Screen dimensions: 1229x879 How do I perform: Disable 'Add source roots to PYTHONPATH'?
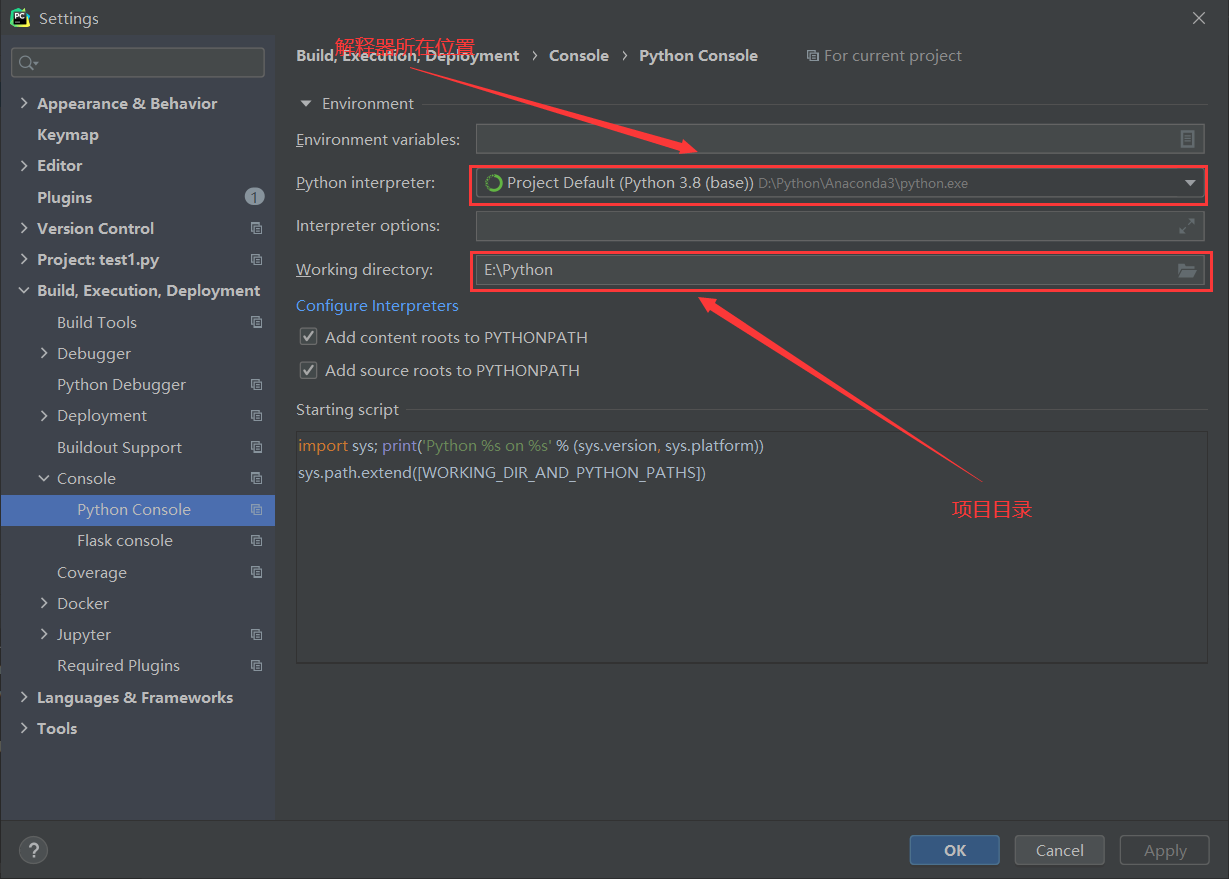tap(308, 370)
